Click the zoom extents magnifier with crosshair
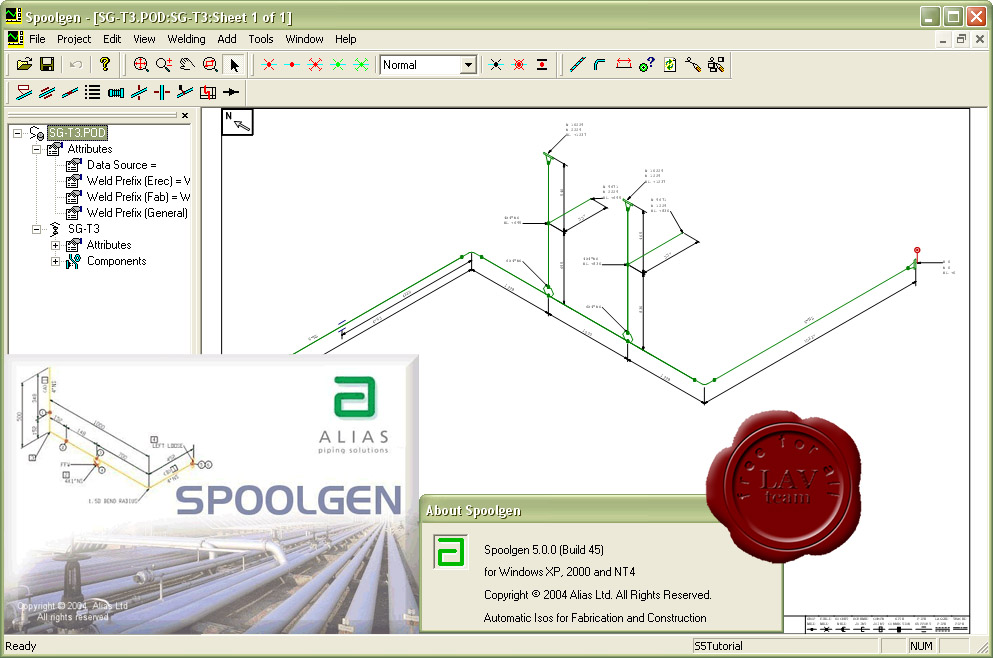 141,65
